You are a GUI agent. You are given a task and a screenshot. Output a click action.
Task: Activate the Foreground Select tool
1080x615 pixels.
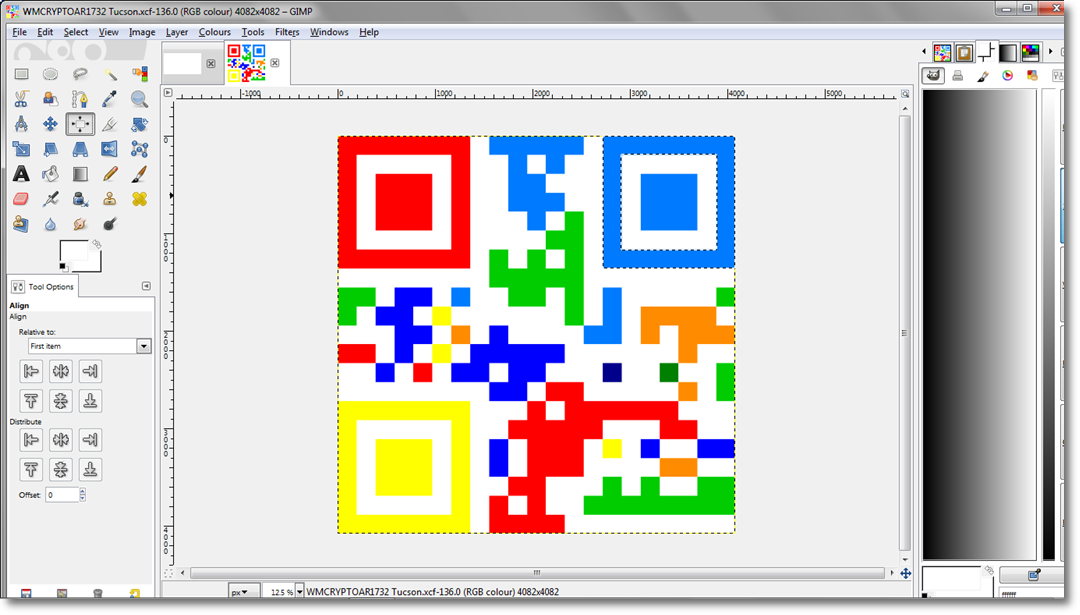[x=50, y=99]
